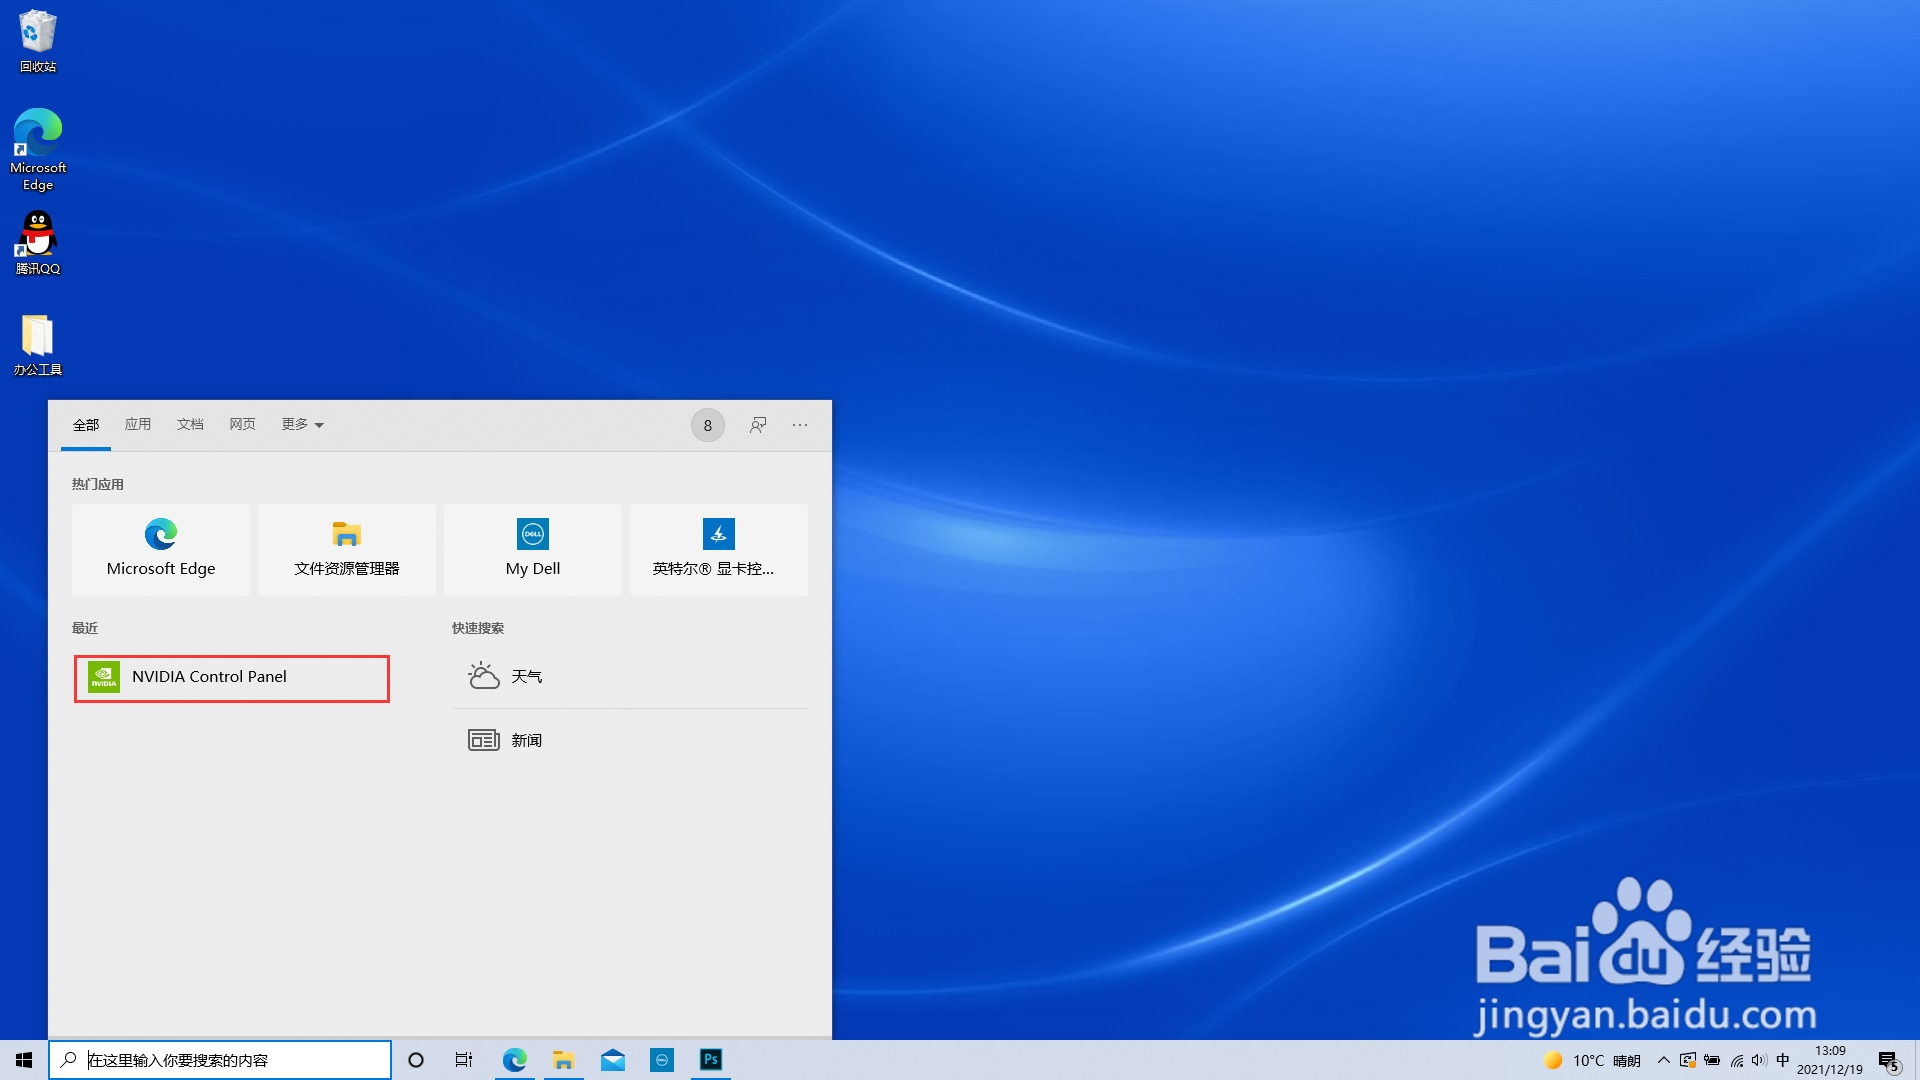This screenshot has height=1080, width=1920.
Task: Switch to the 文档 tab
Action: [x=190, y=425]
